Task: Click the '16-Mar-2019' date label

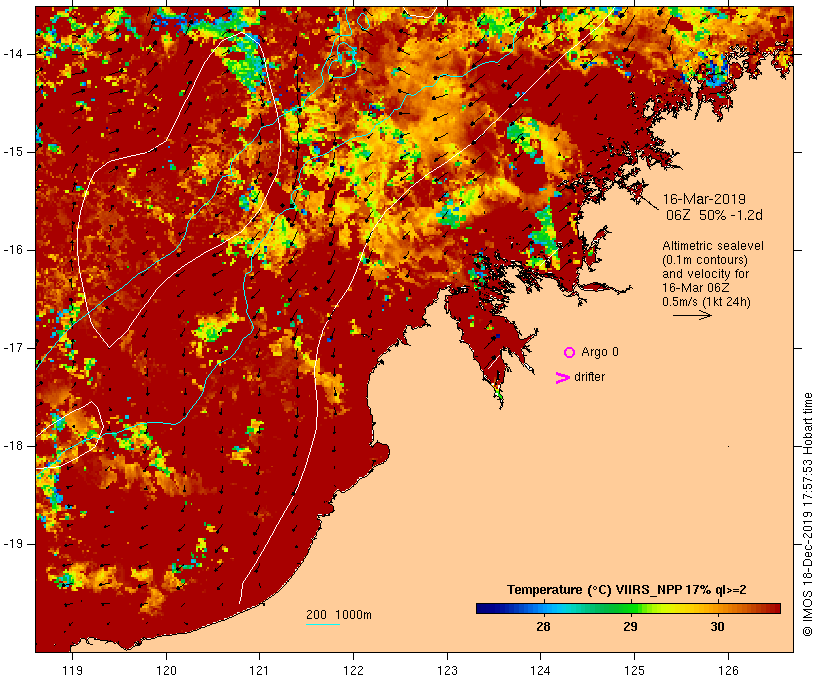Action: pos(704,199)
